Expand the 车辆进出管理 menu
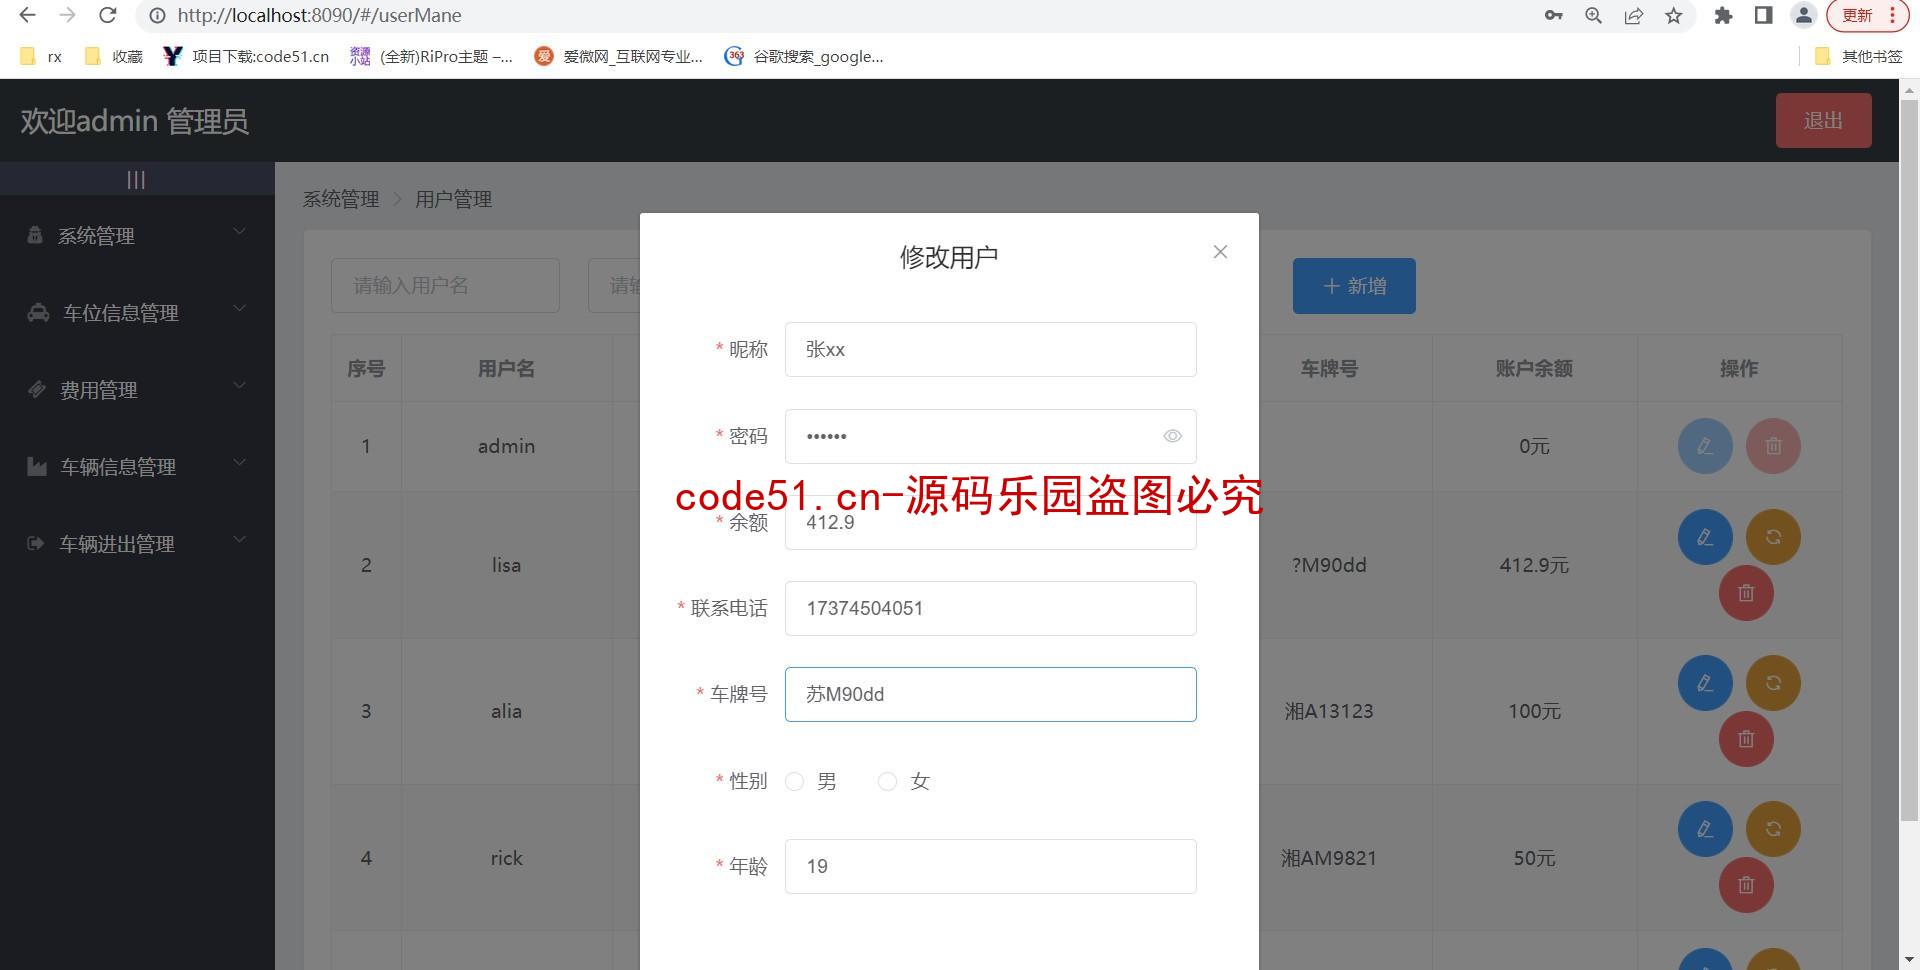This screenshot has width=1920, height=970. (x=137, y=544)
